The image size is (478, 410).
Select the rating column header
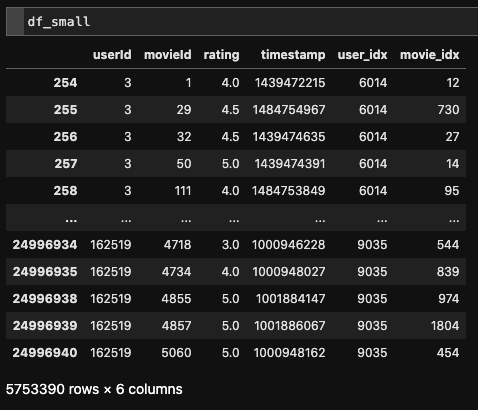pyautogui.click(x=221, y=55)
